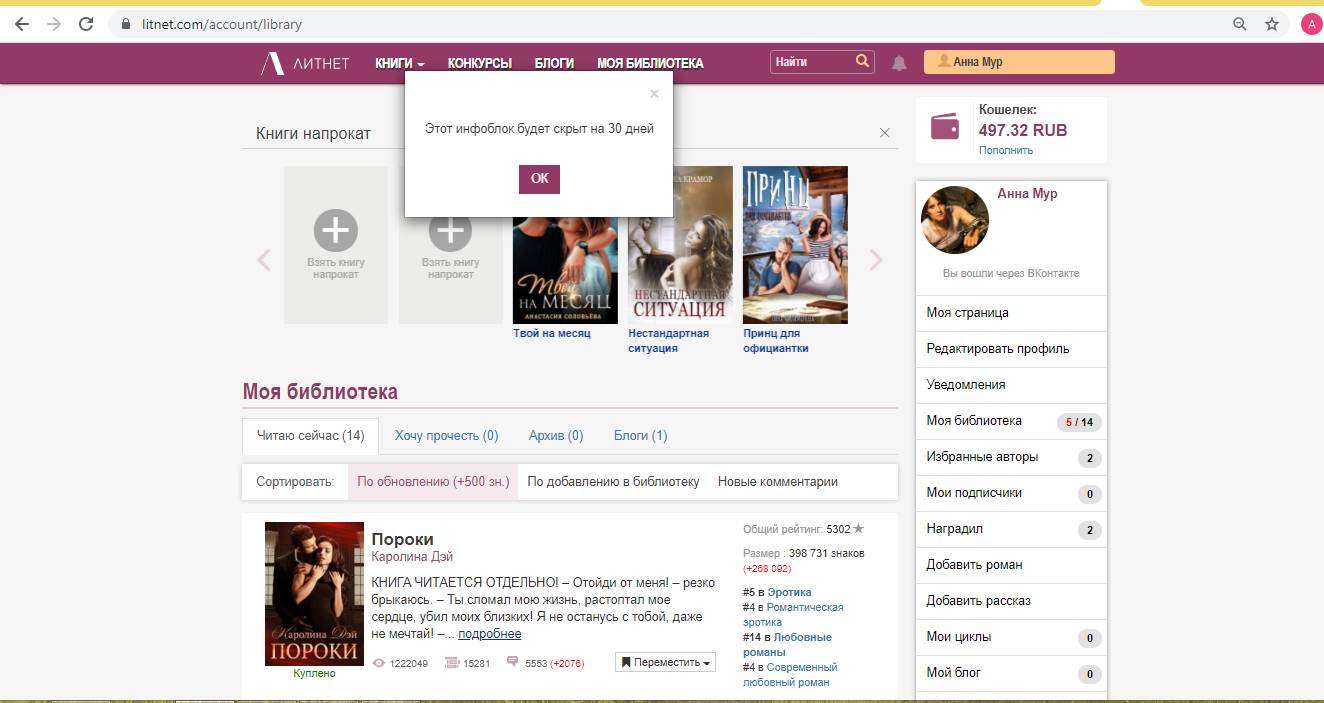Click first plus icon to rent a book
Viewport: 1324px width, 703px height.
pos(335,230)
